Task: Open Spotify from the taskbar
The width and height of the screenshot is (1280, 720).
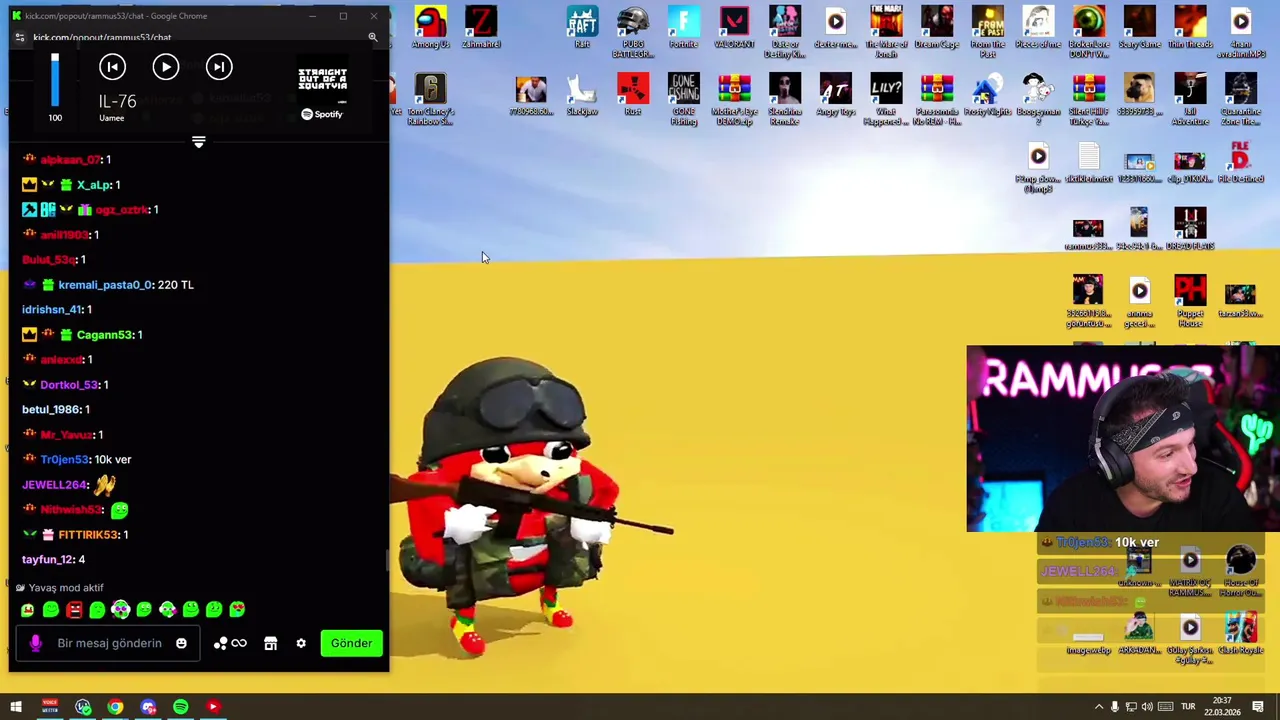Action: pyautogui.click(x=181, y=707)
